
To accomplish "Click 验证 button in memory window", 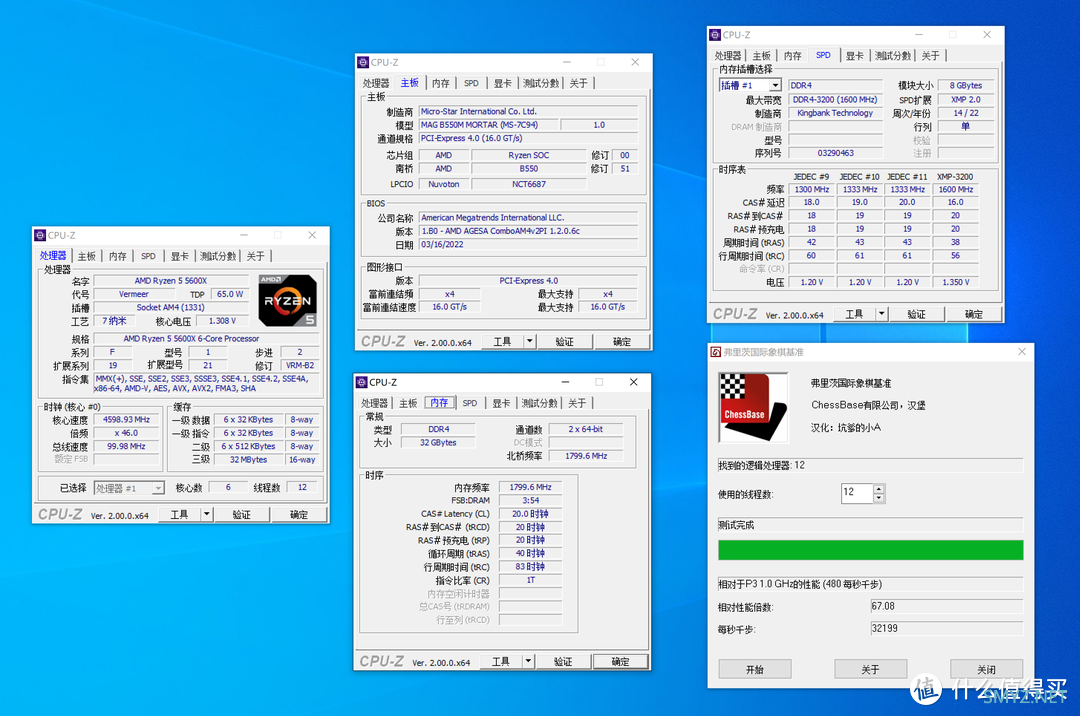I will (563, 662).
